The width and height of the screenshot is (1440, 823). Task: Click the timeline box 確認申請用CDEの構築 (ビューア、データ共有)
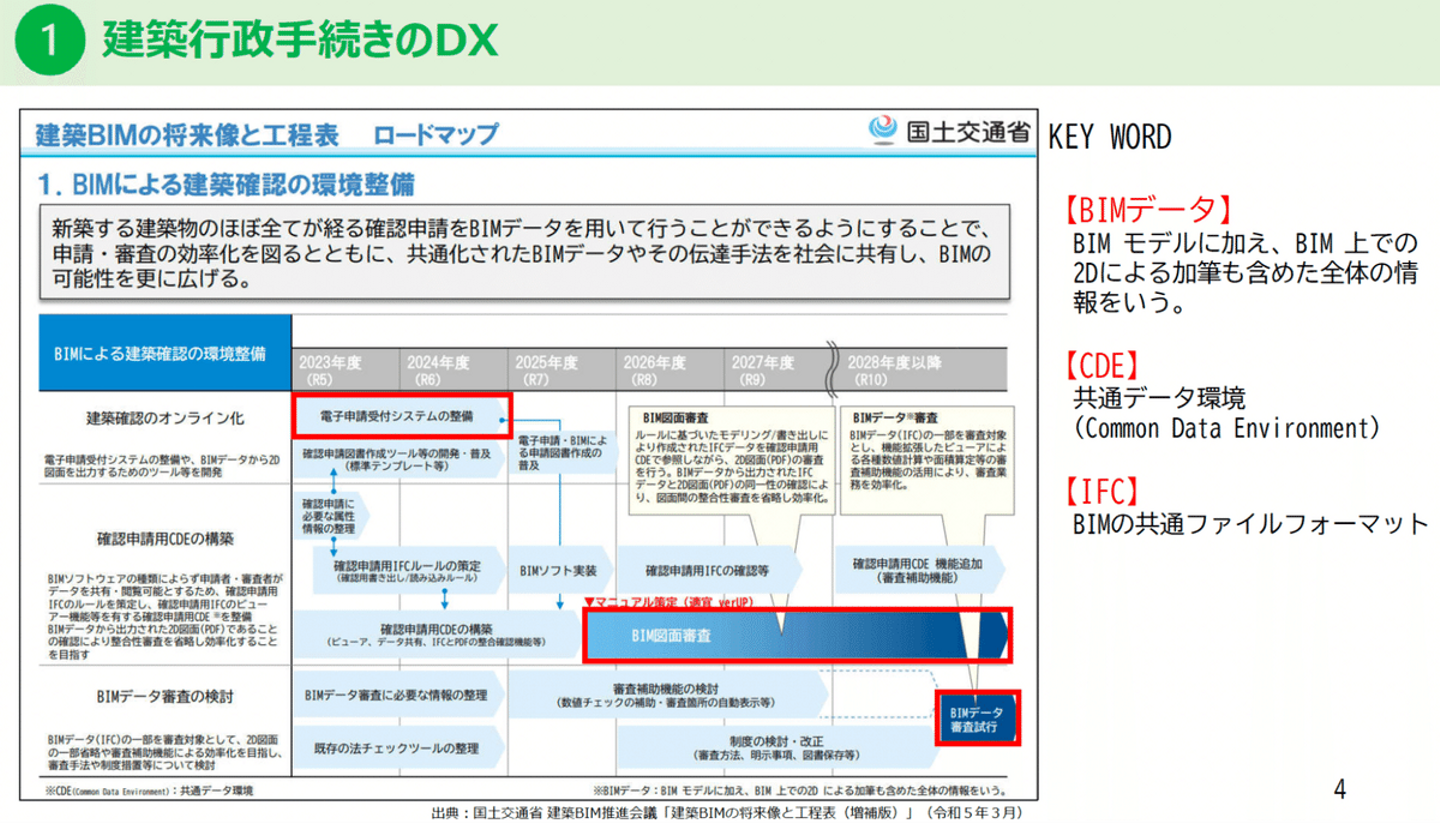[x=436, y=635]
